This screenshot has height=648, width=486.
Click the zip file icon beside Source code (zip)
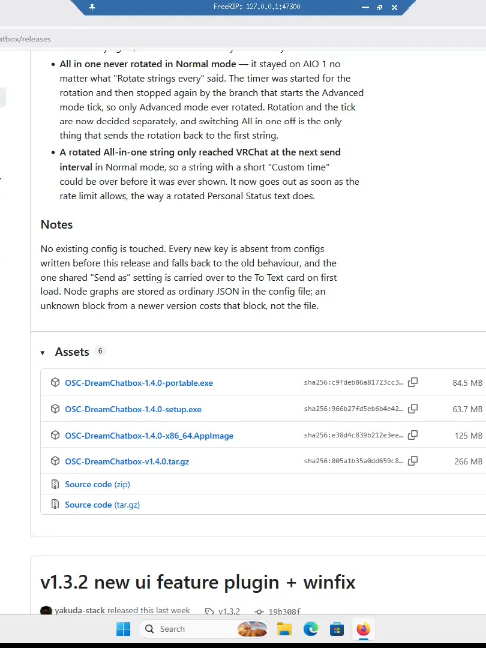[x=55, y=484]
